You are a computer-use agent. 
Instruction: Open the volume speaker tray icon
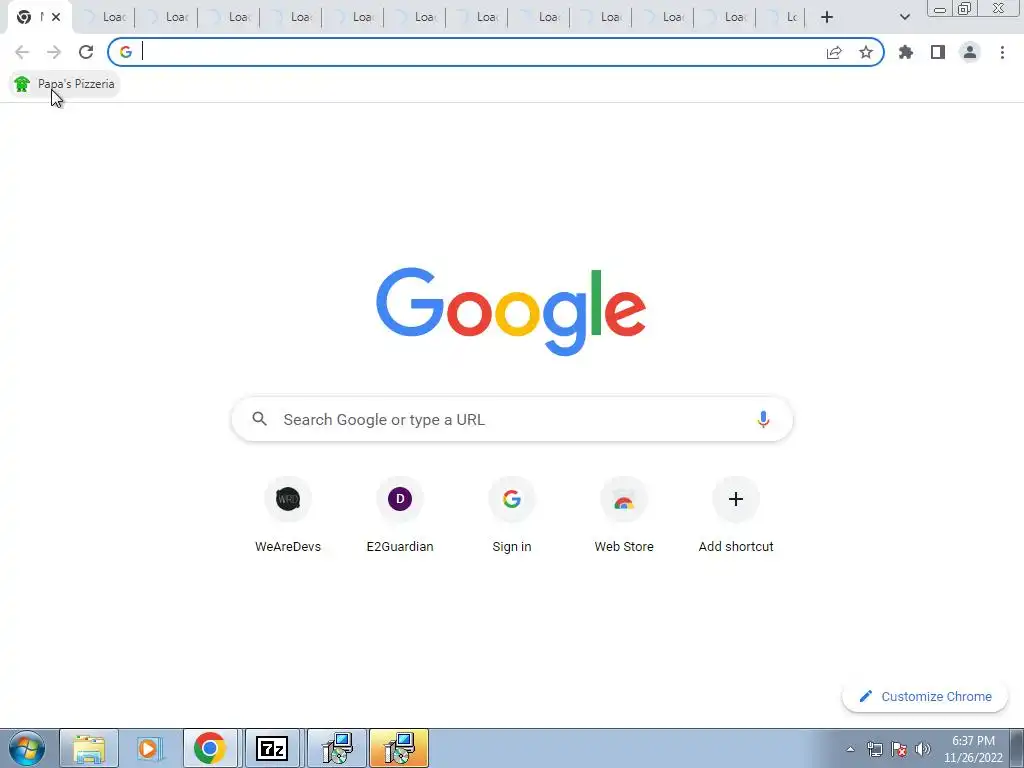tap(923, 749)
